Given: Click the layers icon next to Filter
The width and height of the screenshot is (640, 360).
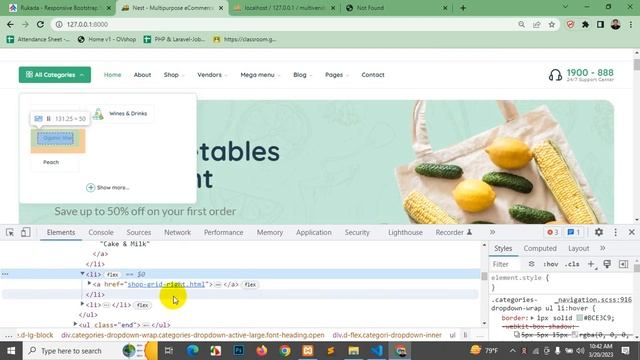Looking at the screenshot, I should coord(531,264).
